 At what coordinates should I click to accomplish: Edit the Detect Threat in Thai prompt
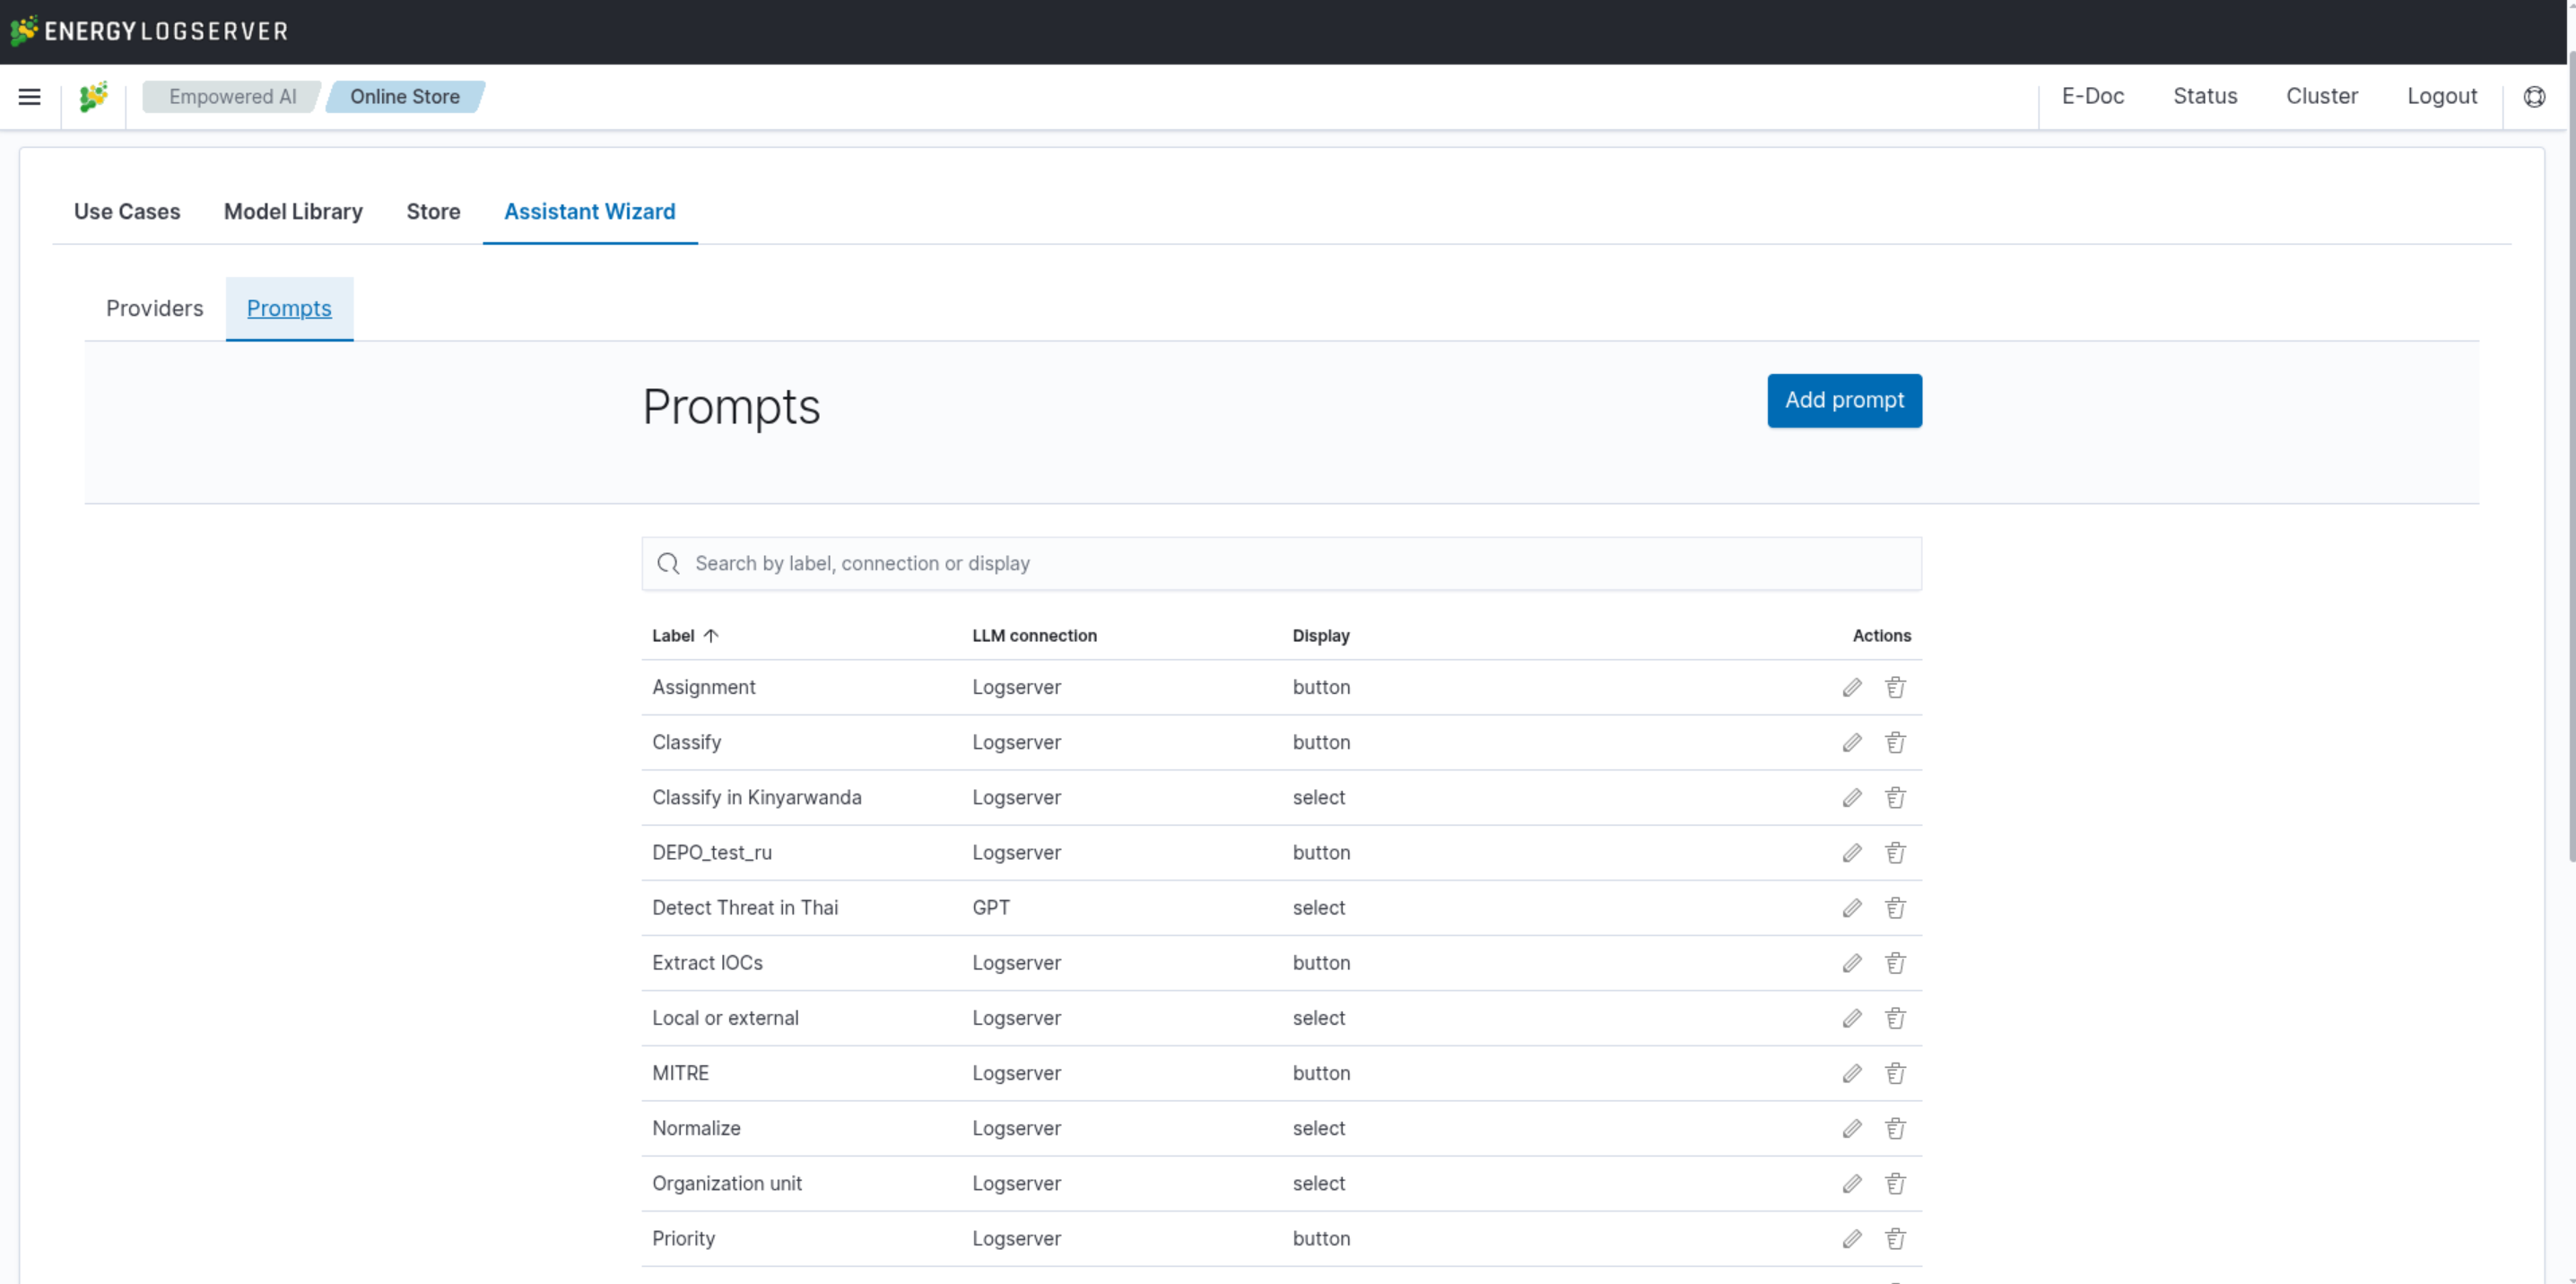coord(1852,908)
